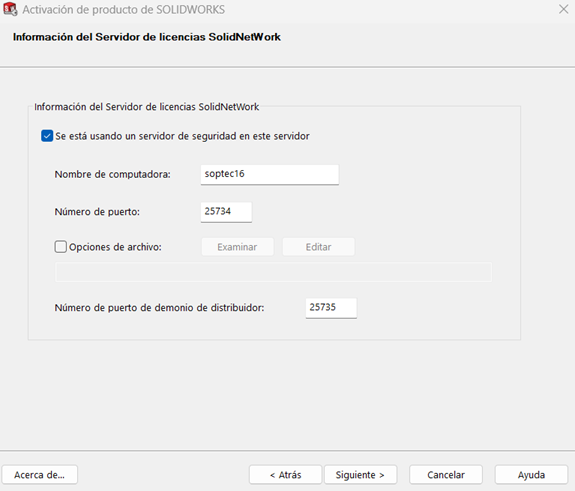Image resolution: width=575 pixels, height=491 pixels.
Task: Open Ayuda for help
Action: click(x=531, y=475)
